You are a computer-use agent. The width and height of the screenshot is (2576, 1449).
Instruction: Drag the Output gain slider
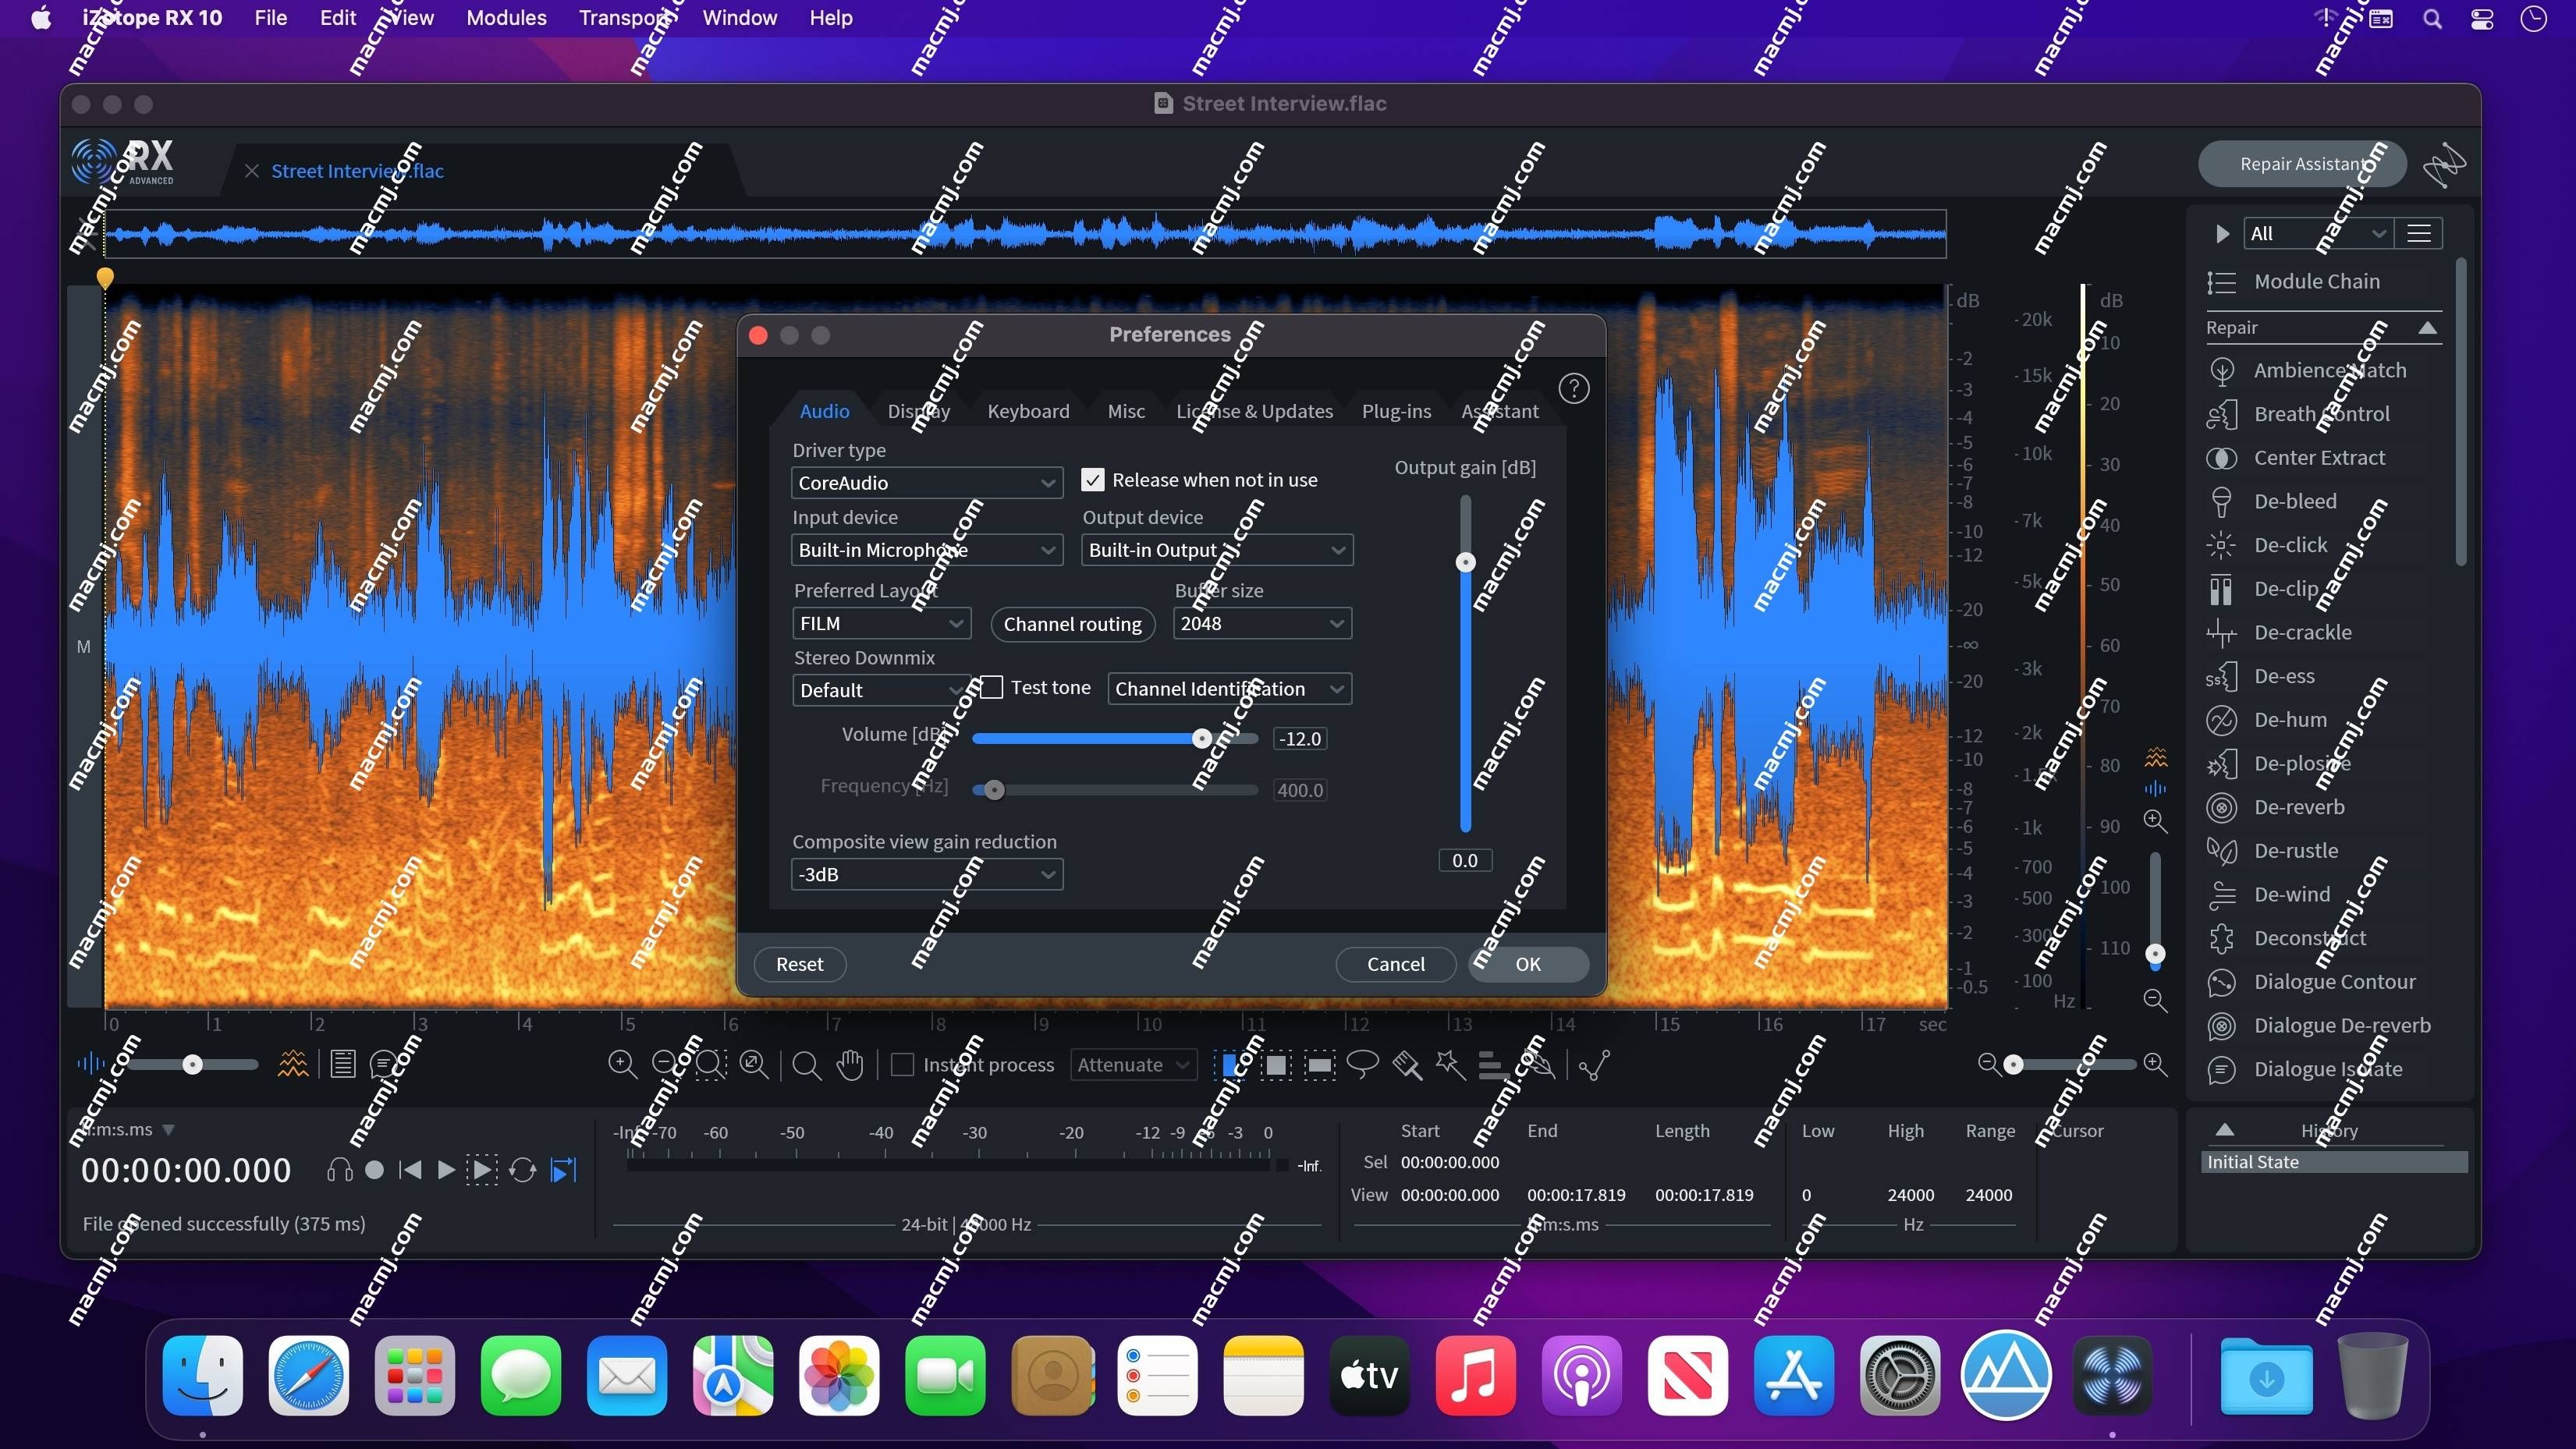1465,562
